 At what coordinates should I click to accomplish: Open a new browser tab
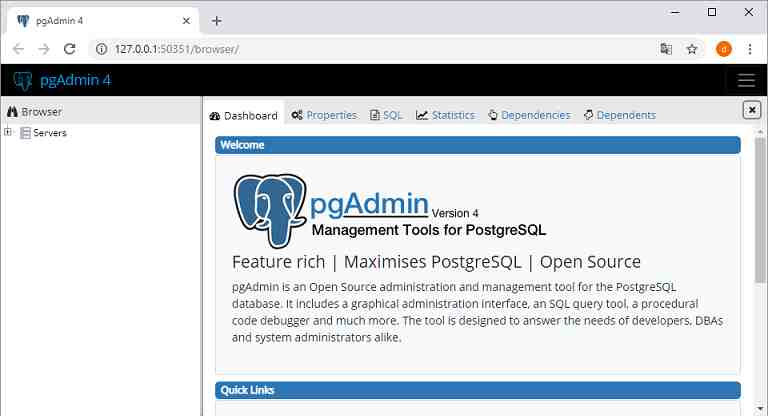(x=216, y=21)
